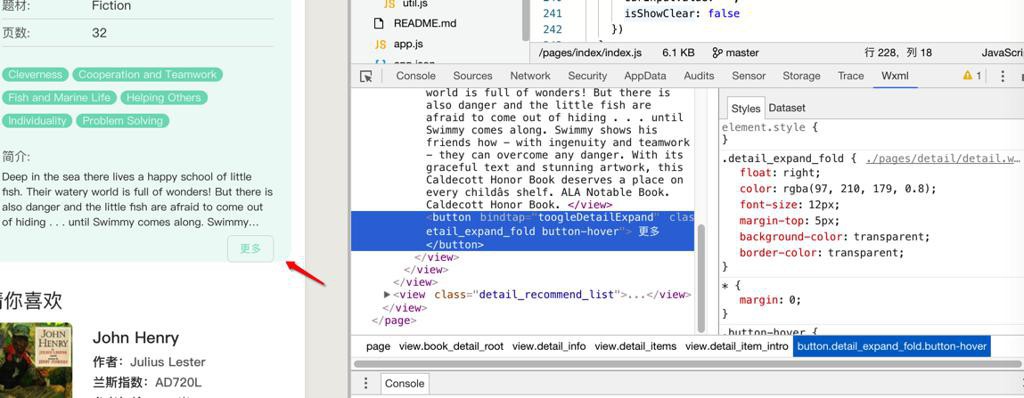The image size is (1024, 398).
Task: Open README.md in the file tree
Action: [x=424, y=24]
